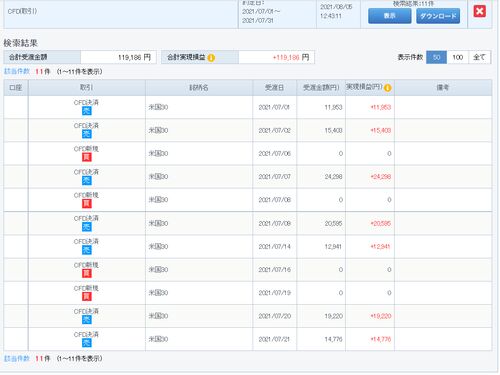Click the date range 2021/07/01～2021/07/31
This screenshot has width=500, height=375.
tap(261, 16)
